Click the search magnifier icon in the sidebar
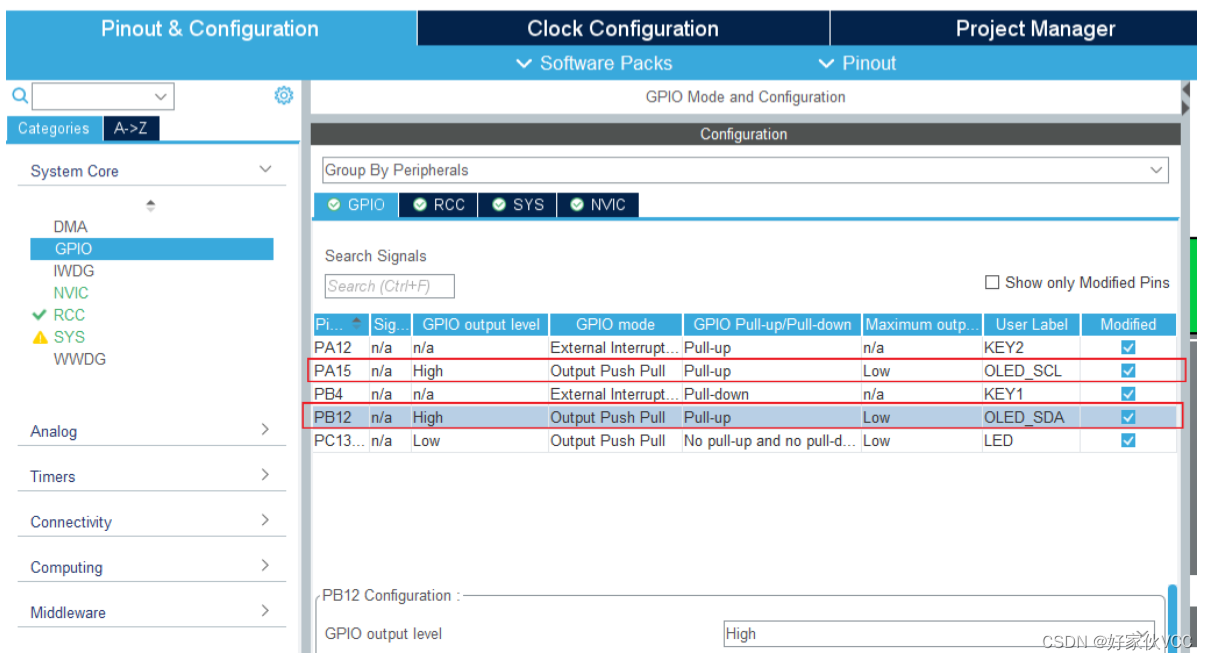The image size is (1208, 660). click(x=20, y=96)
